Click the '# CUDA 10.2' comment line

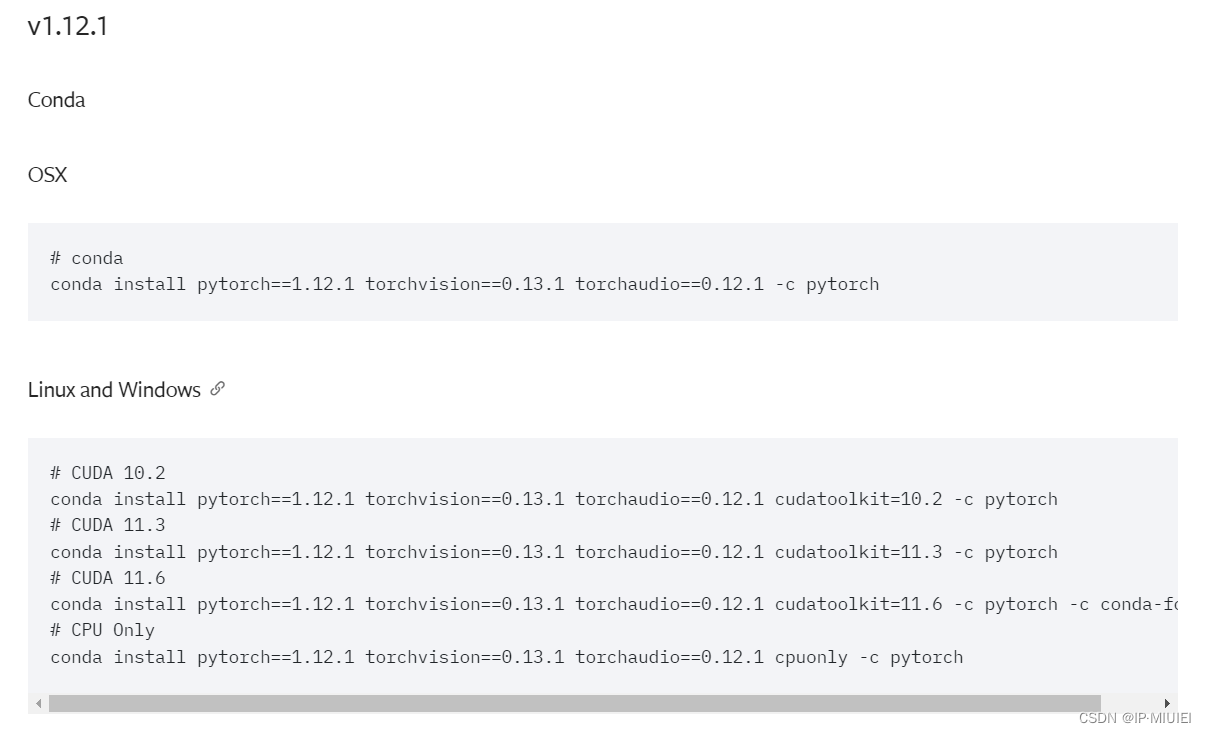tap(108, 473)
